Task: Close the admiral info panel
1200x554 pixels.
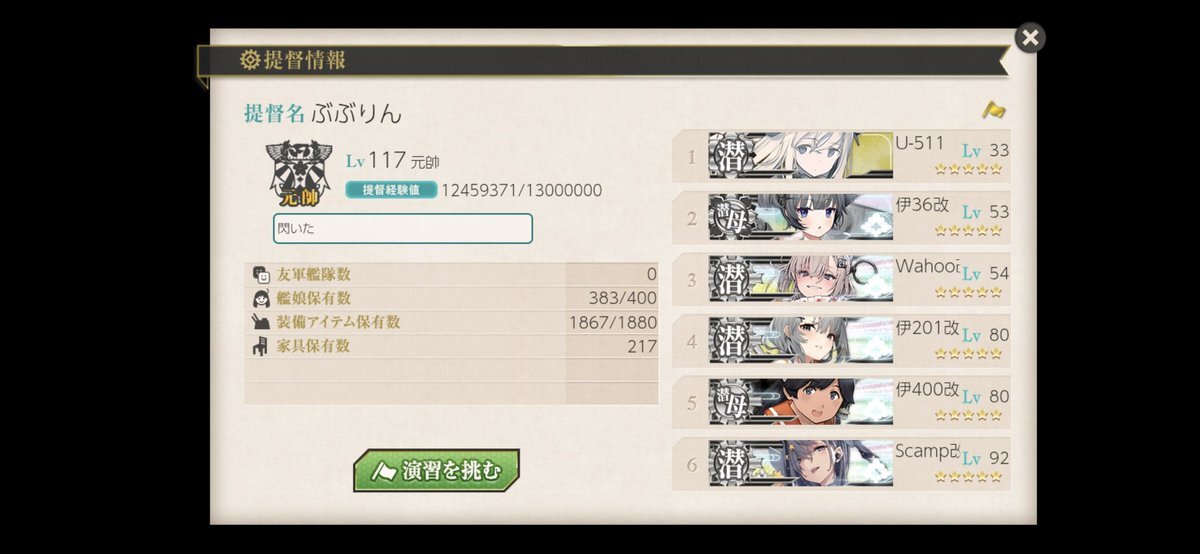Action: pos(1030,38)
